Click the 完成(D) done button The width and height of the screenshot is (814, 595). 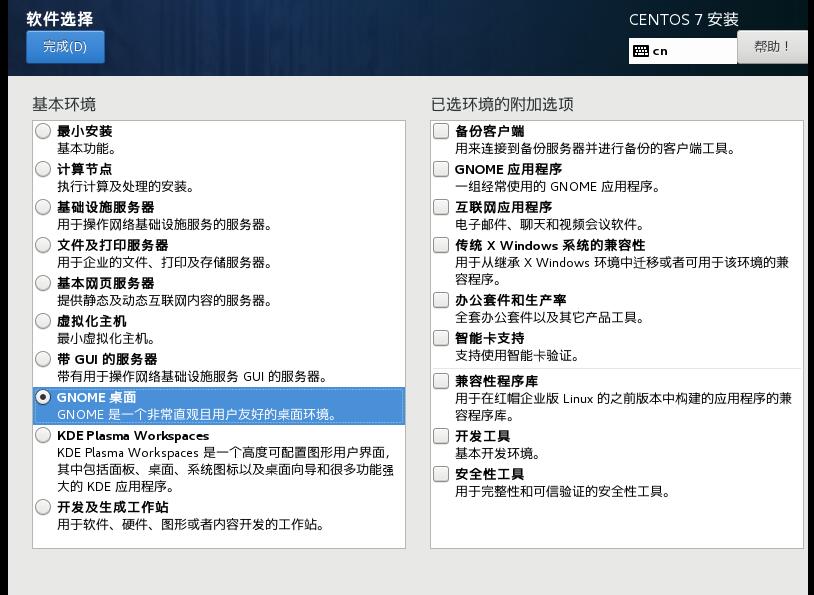tap(65, 47)
